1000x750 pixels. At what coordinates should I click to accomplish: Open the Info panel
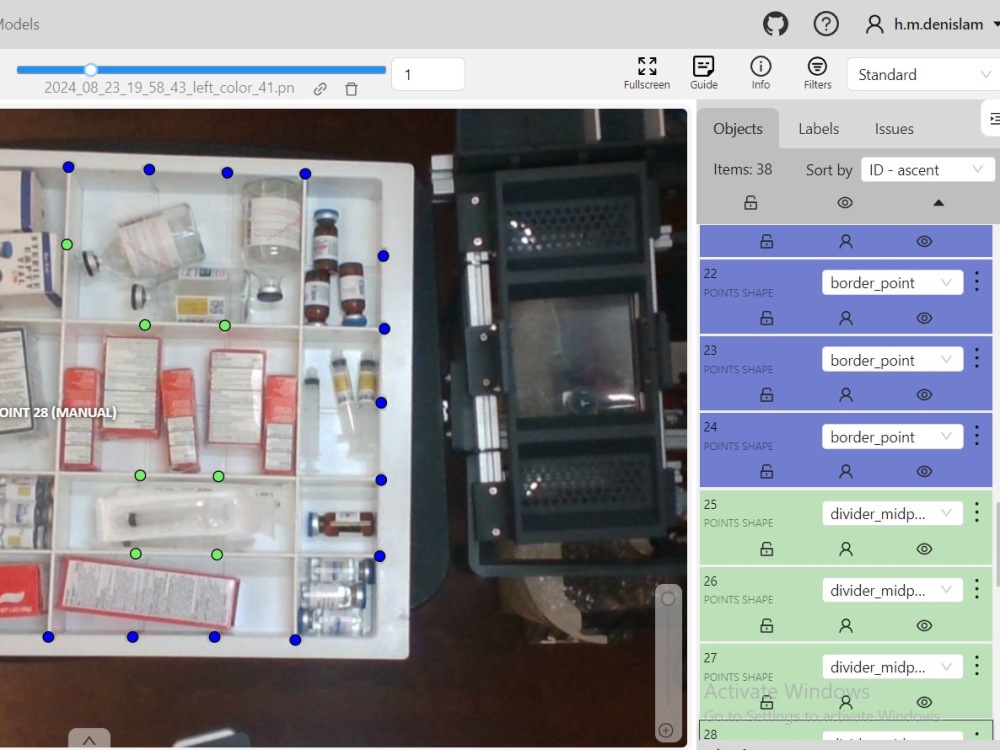[x=760, y=73]
